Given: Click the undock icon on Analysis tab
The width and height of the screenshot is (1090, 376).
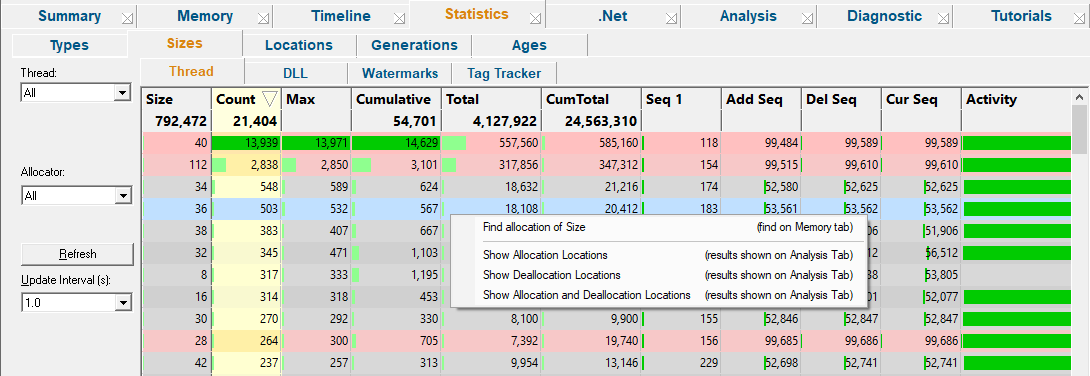Looking at the screenshot, I should [x=806, y=18].
